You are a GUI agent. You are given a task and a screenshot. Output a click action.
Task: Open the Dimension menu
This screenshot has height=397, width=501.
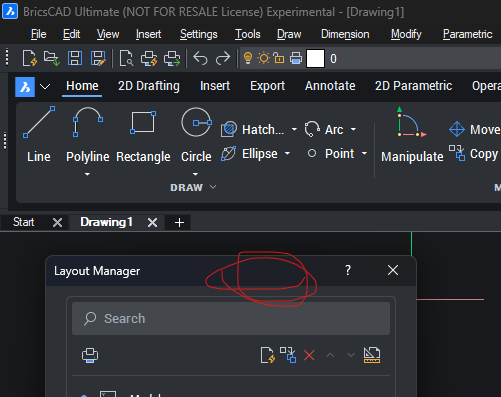(345, 34)
